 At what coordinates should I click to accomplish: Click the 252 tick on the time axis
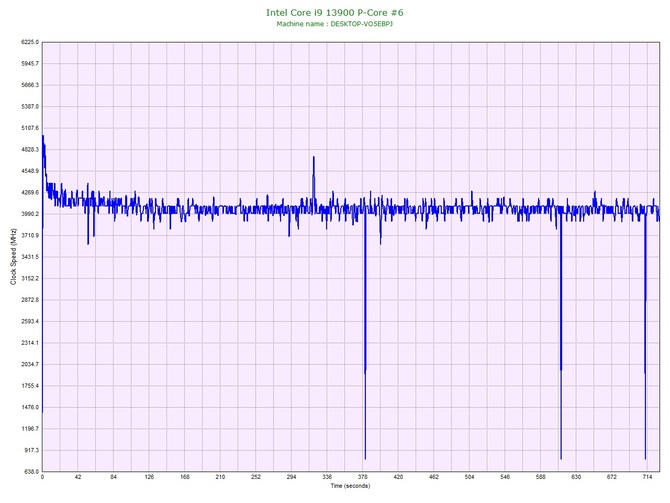click(256, 477)
